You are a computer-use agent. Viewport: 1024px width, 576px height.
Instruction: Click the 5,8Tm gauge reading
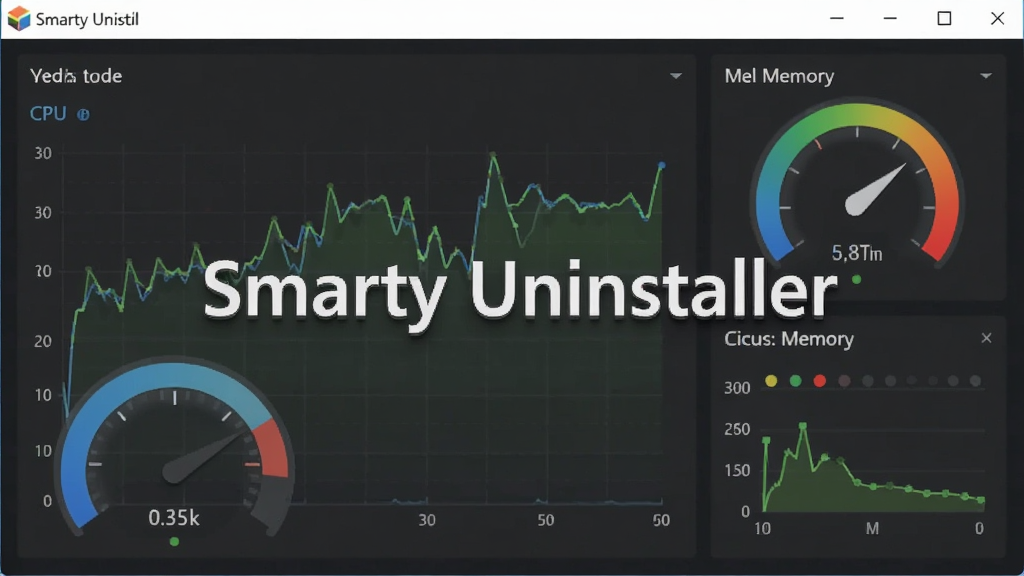tap(857, 253)
